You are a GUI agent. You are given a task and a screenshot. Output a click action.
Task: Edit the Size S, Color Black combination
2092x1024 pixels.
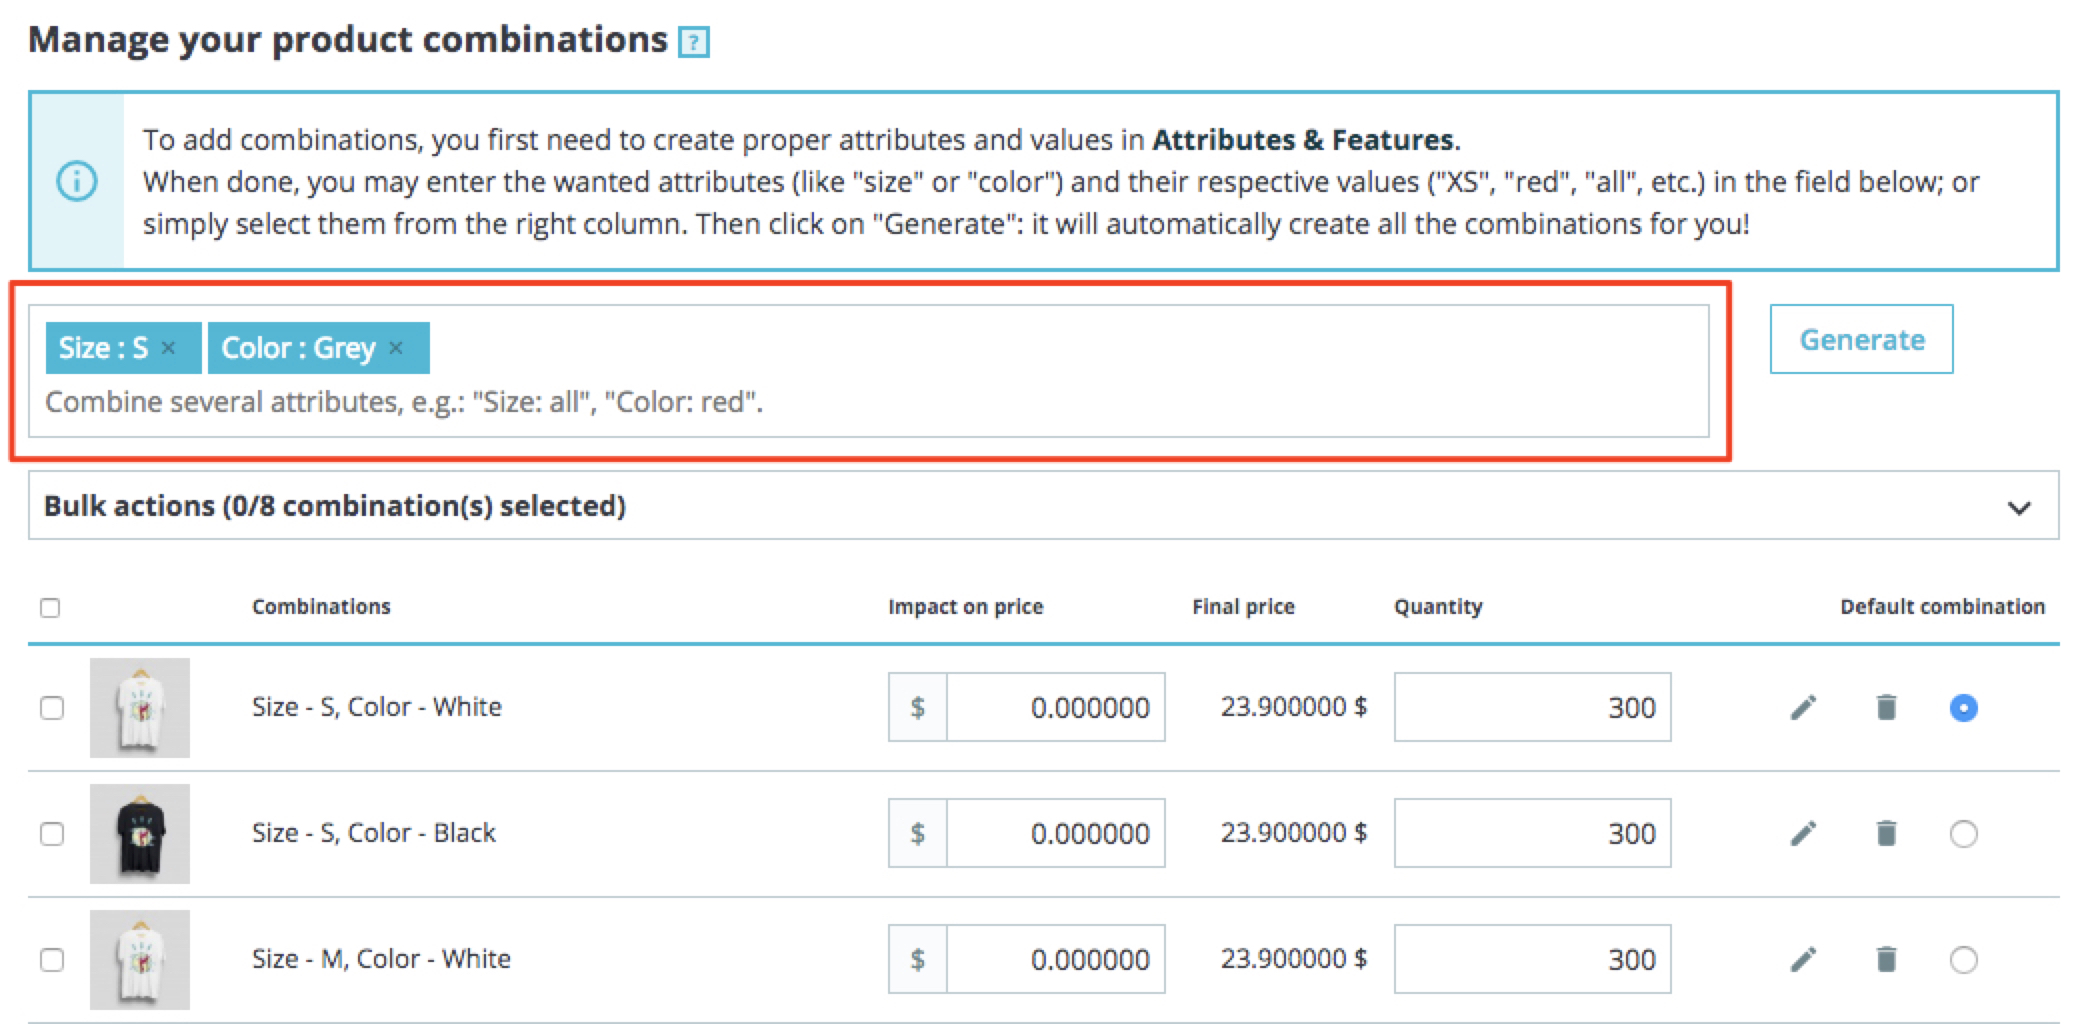1802,834
